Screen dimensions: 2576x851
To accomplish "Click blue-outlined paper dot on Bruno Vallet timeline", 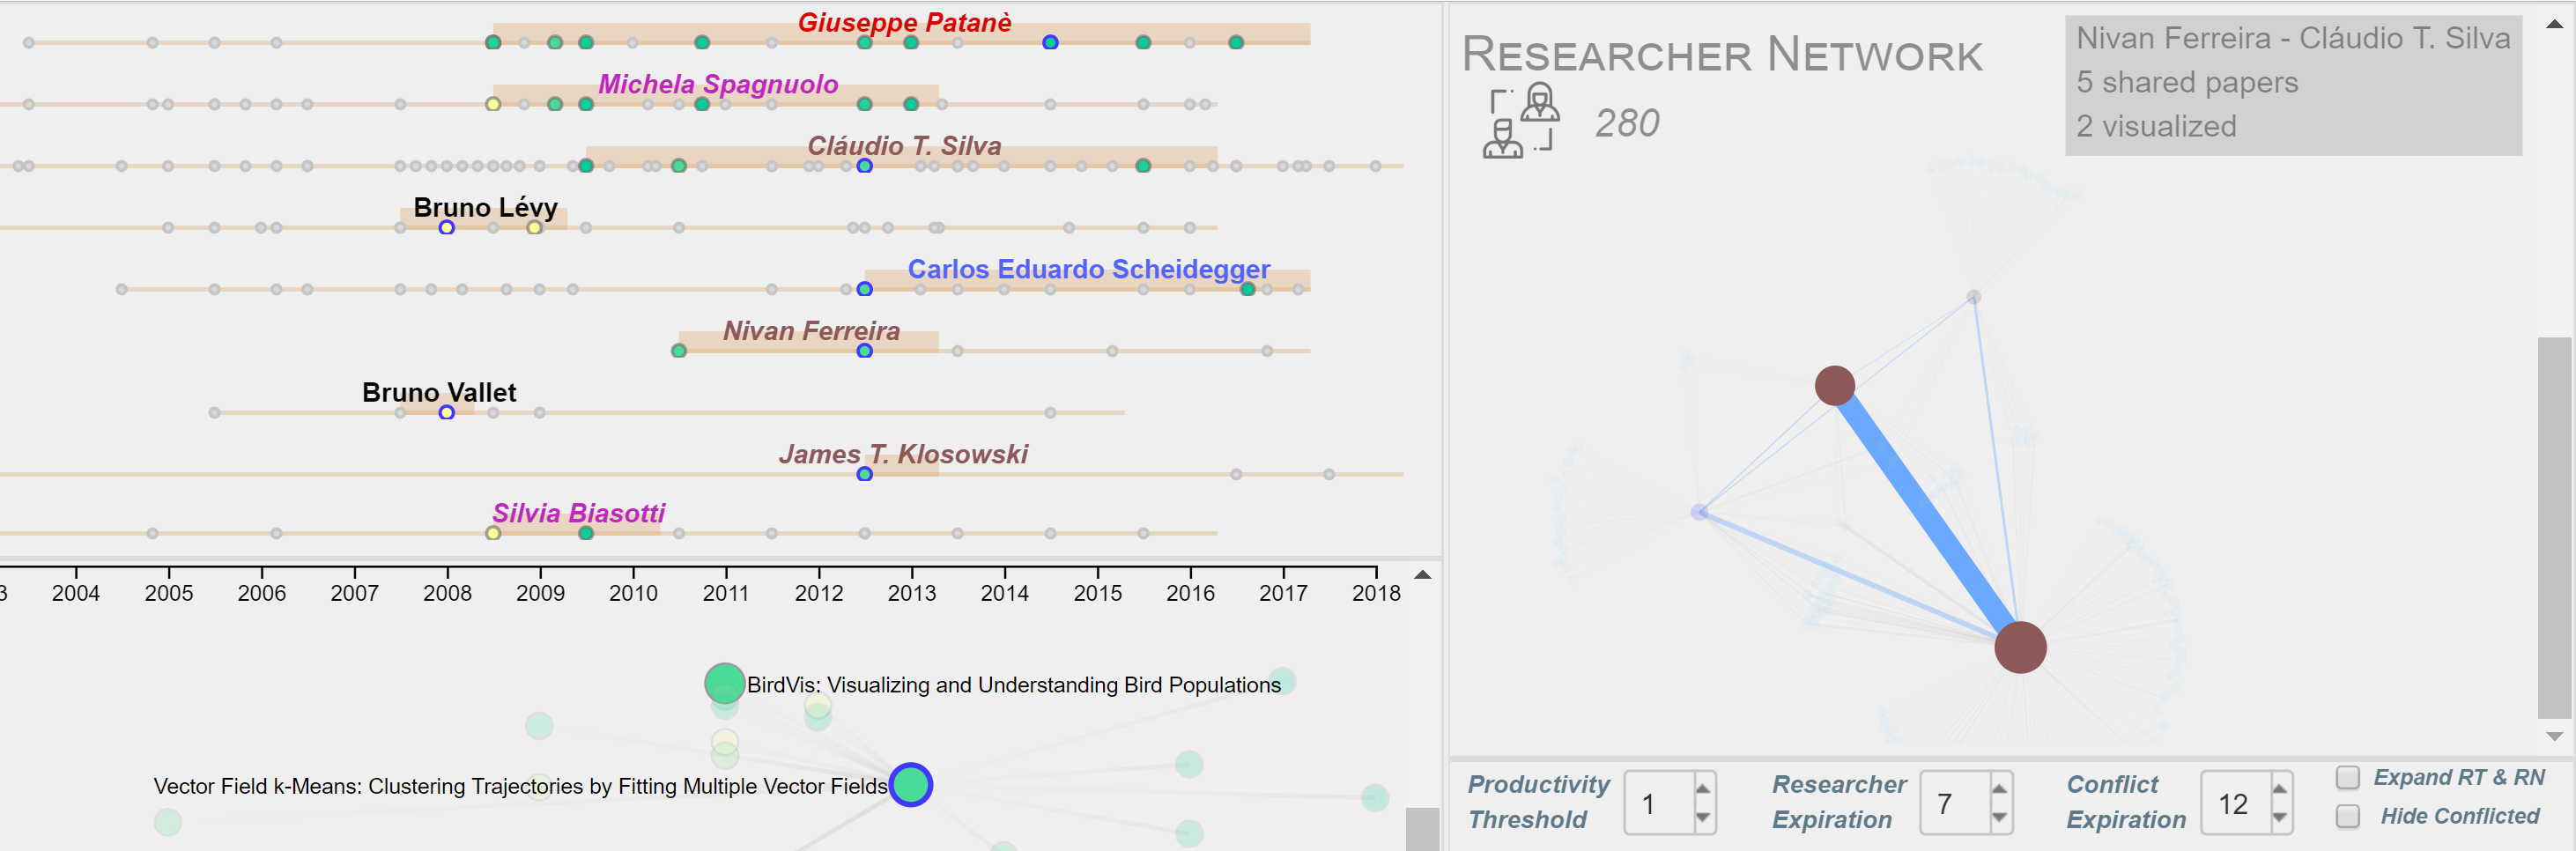I will [446, 412].
